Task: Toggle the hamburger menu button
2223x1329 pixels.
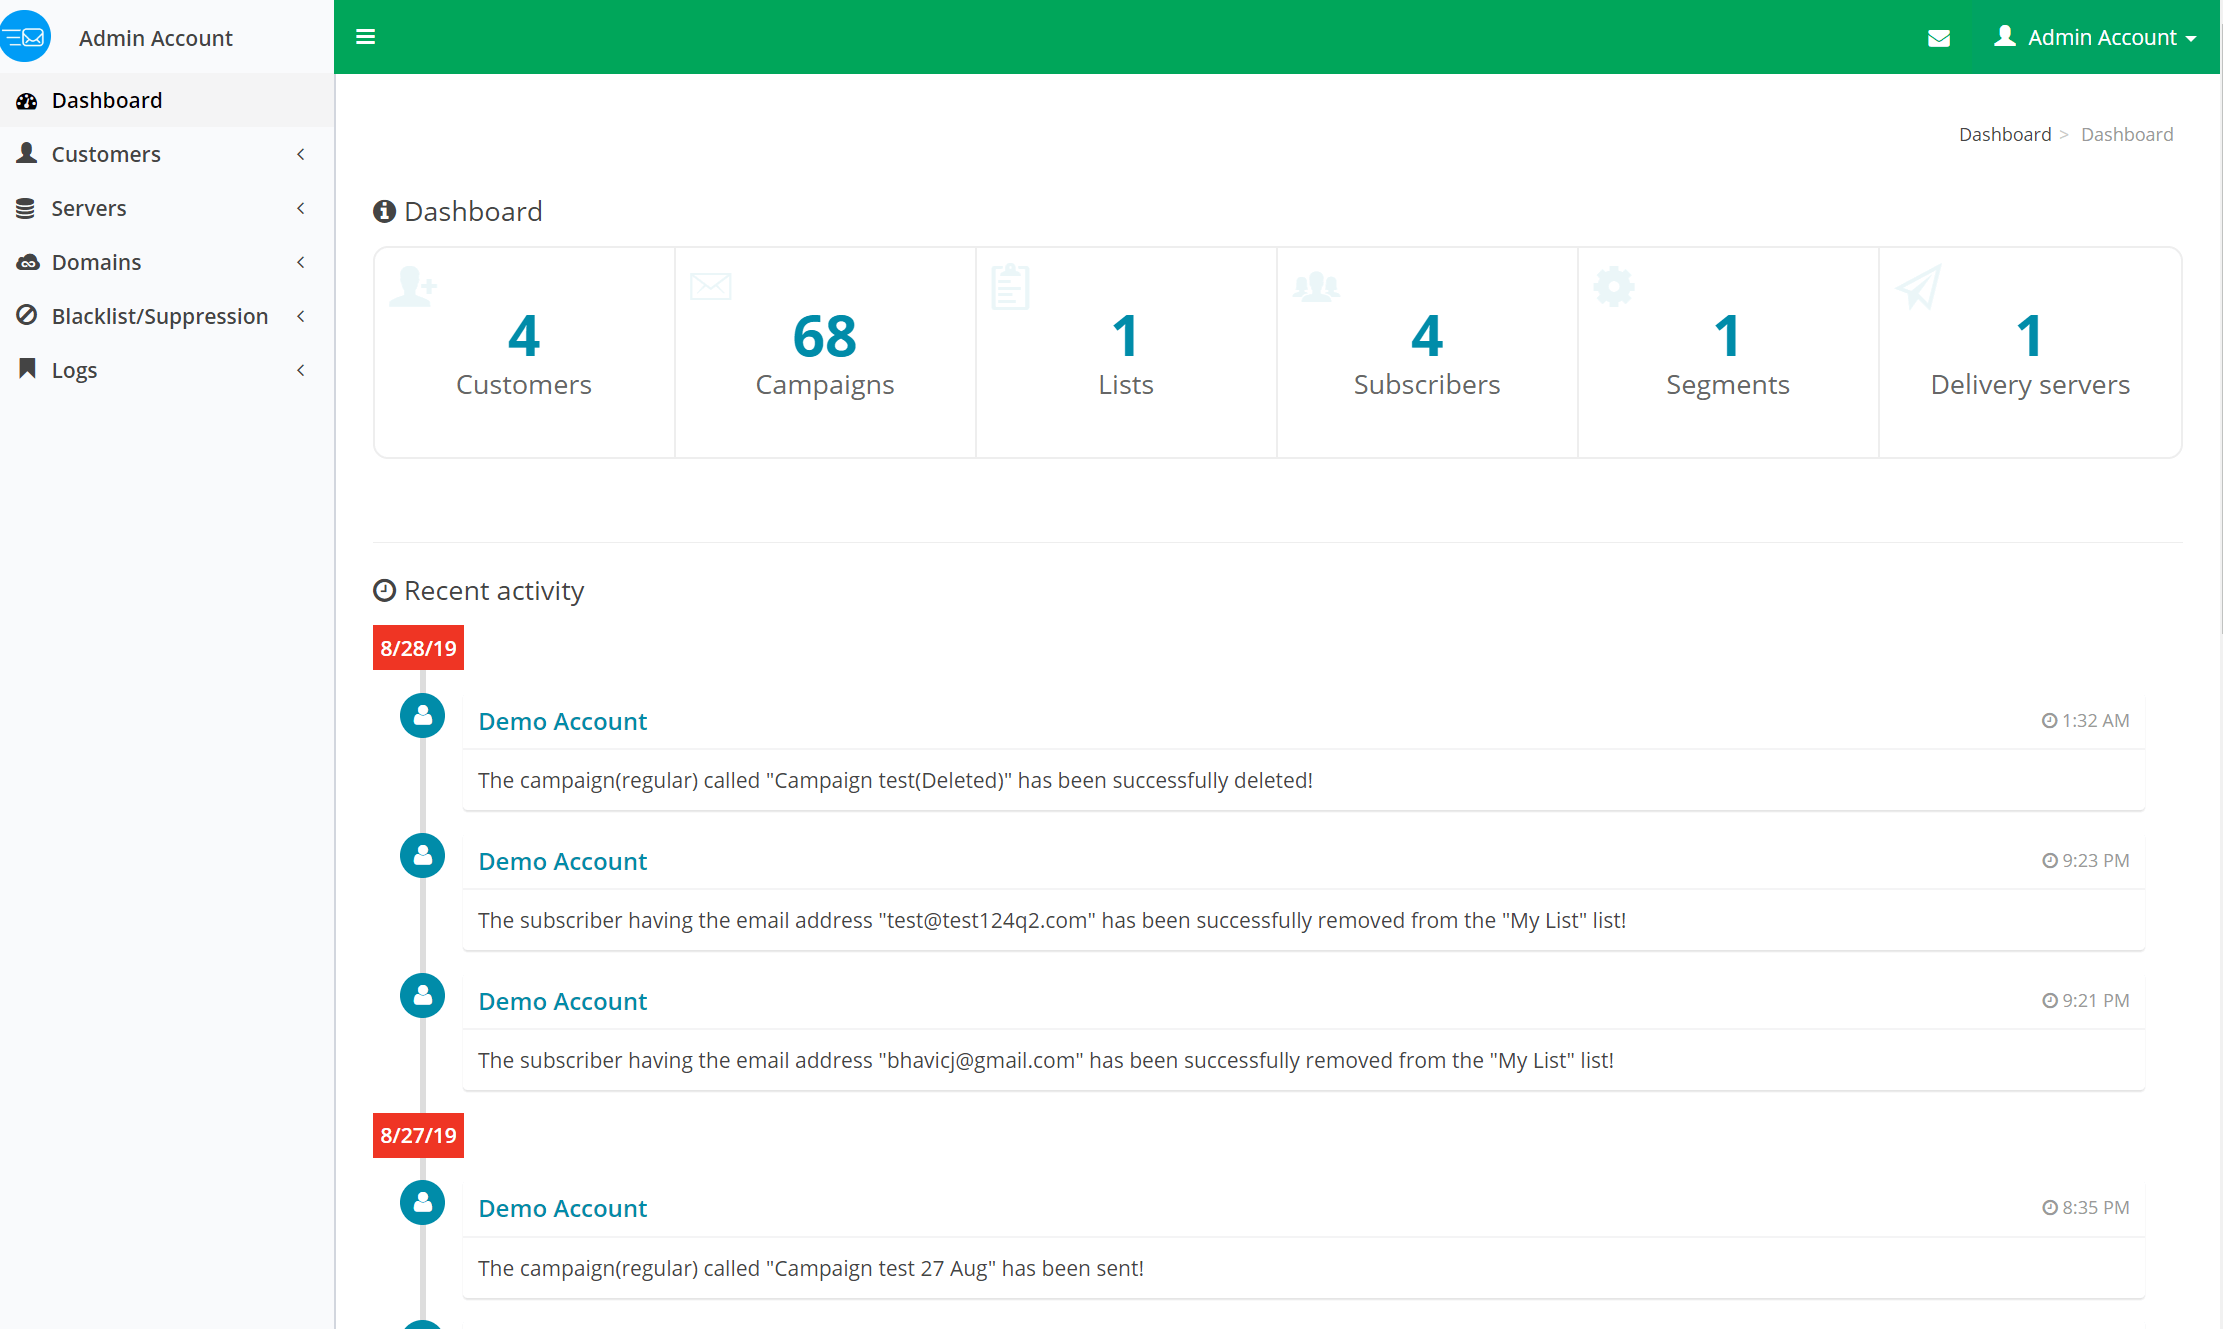Action: tap(365, 35)
